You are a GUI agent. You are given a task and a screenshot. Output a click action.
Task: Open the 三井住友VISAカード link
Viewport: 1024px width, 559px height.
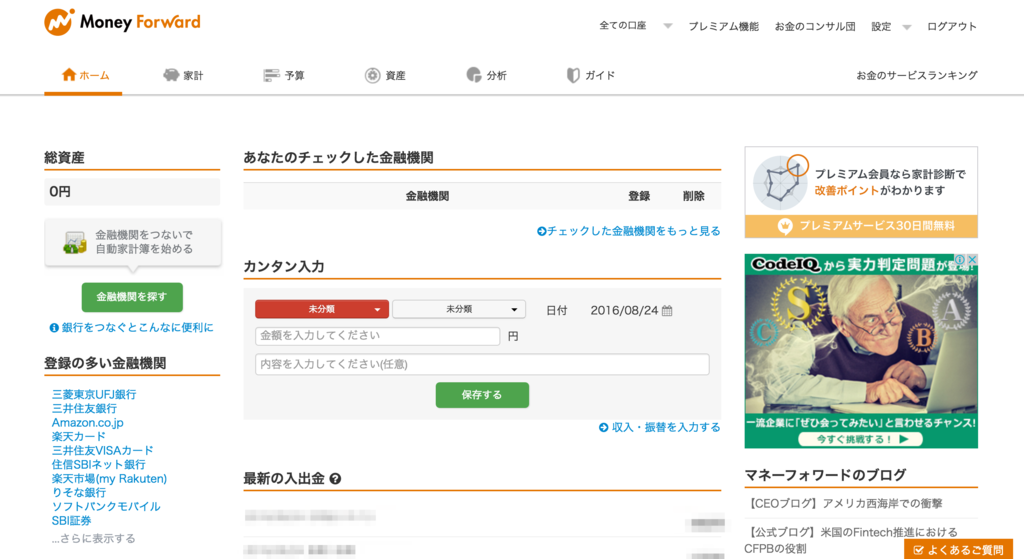[x=103, y=451]
